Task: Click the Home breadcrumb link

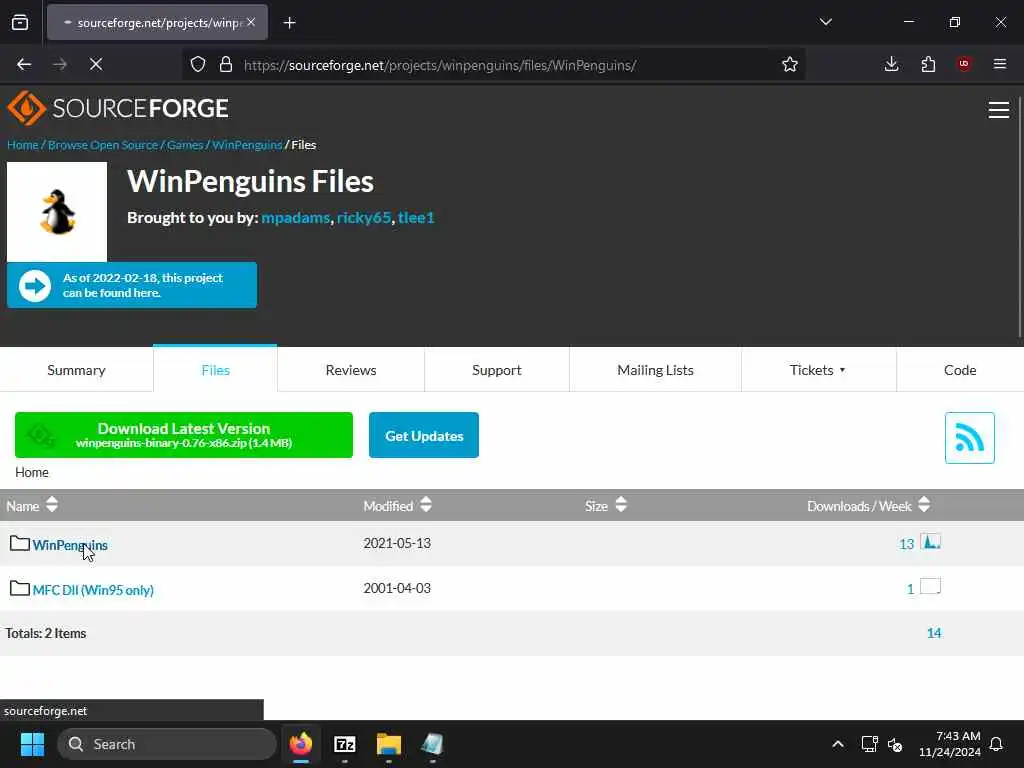Action: (23, 144)
